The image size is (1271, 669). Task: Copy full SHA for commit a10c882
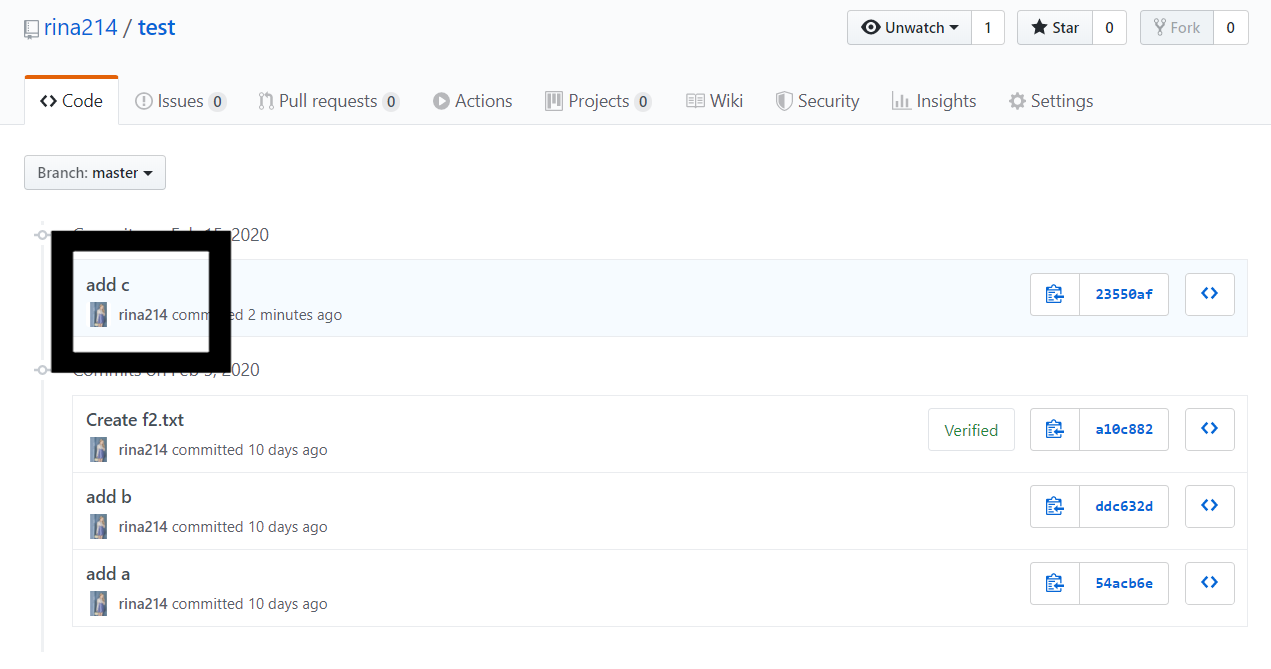[x=1055, y=429]
